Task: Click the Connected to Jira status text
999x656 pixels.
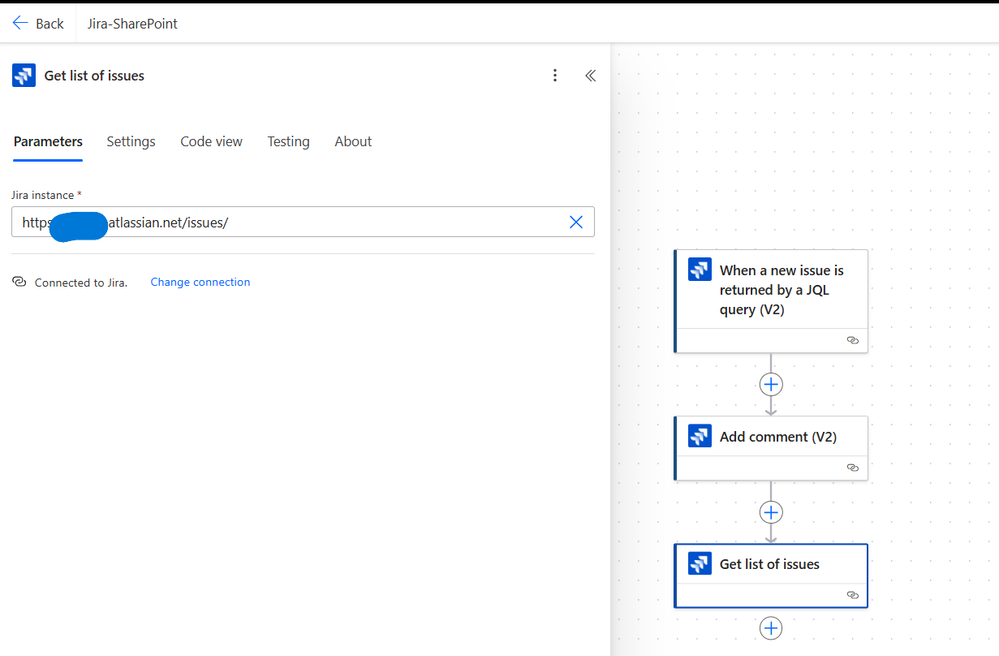Action: pos(81,283)
